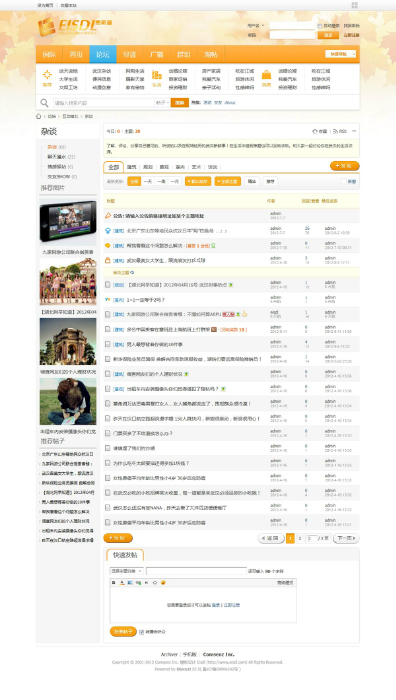396x700 pixels.
Task: Click the EISDL site logo
Action: tap(75, 27)
